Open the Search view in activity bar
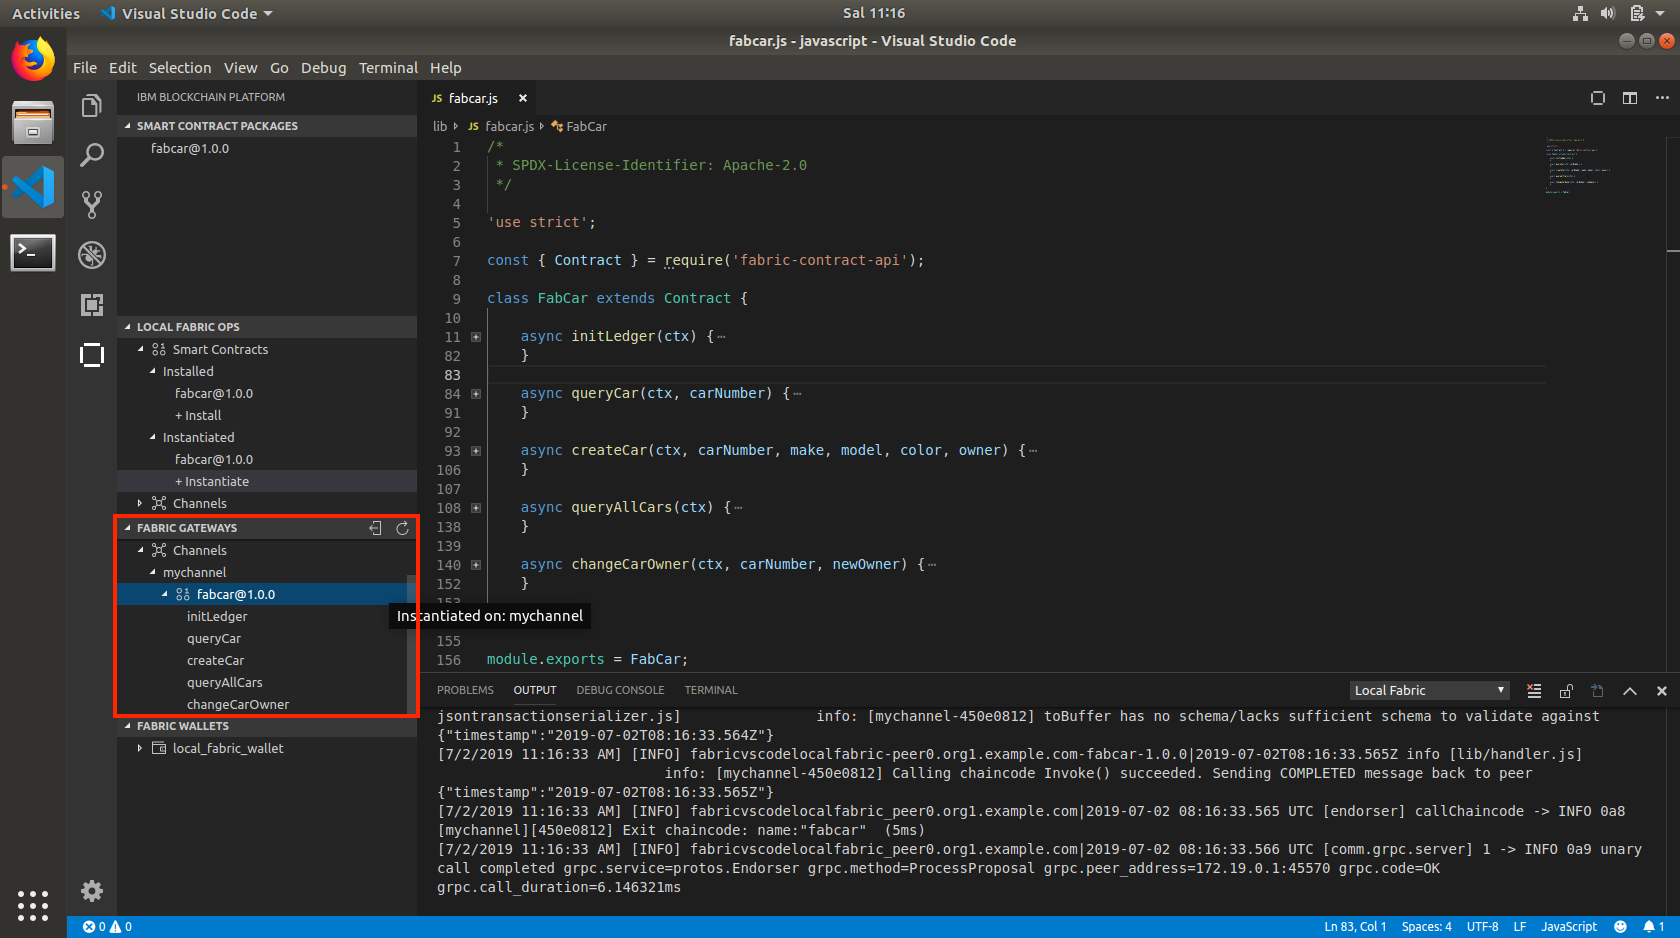This screenshot has height=938, width=1680. tap(92, 155)
